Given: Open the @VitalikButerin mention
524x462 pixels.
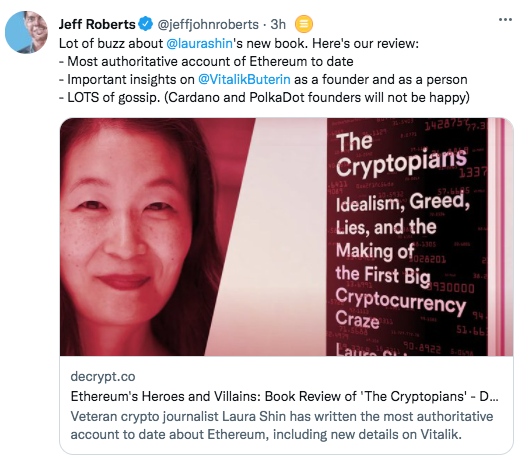Looking at the screenshot, I should tap(244, 80).
